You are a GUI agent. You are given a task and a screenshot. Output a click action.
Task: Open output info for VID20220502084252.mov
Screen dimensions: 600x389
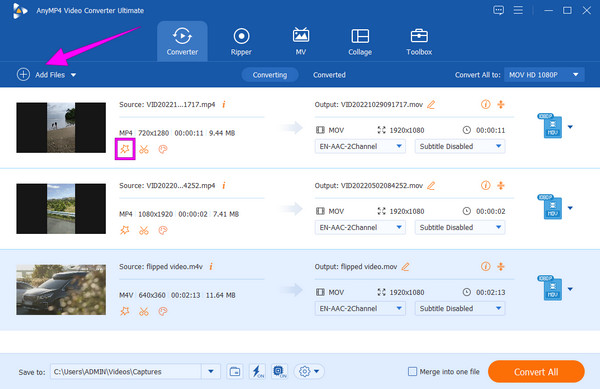coord(486,185)
